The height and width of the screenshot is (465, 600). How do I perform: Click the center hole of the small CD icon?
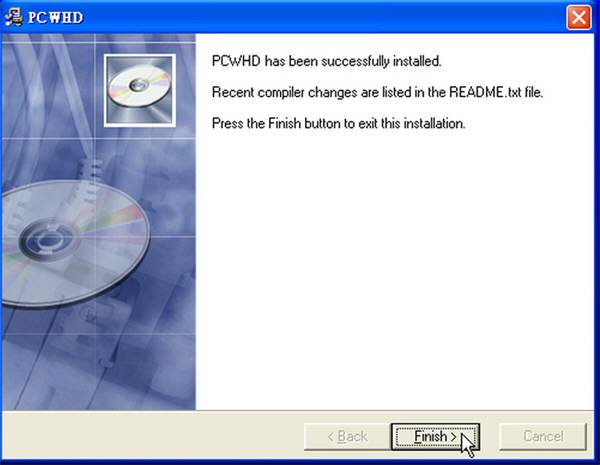(x=139, y=85)
